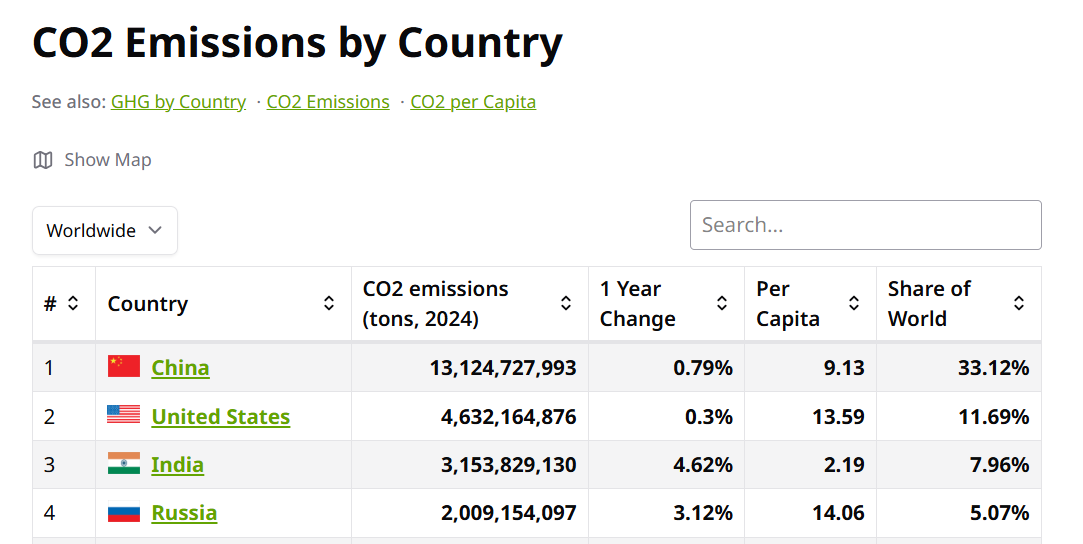1083x544 pixels.
Task: Open the United States country link
Action: (221, 417)
